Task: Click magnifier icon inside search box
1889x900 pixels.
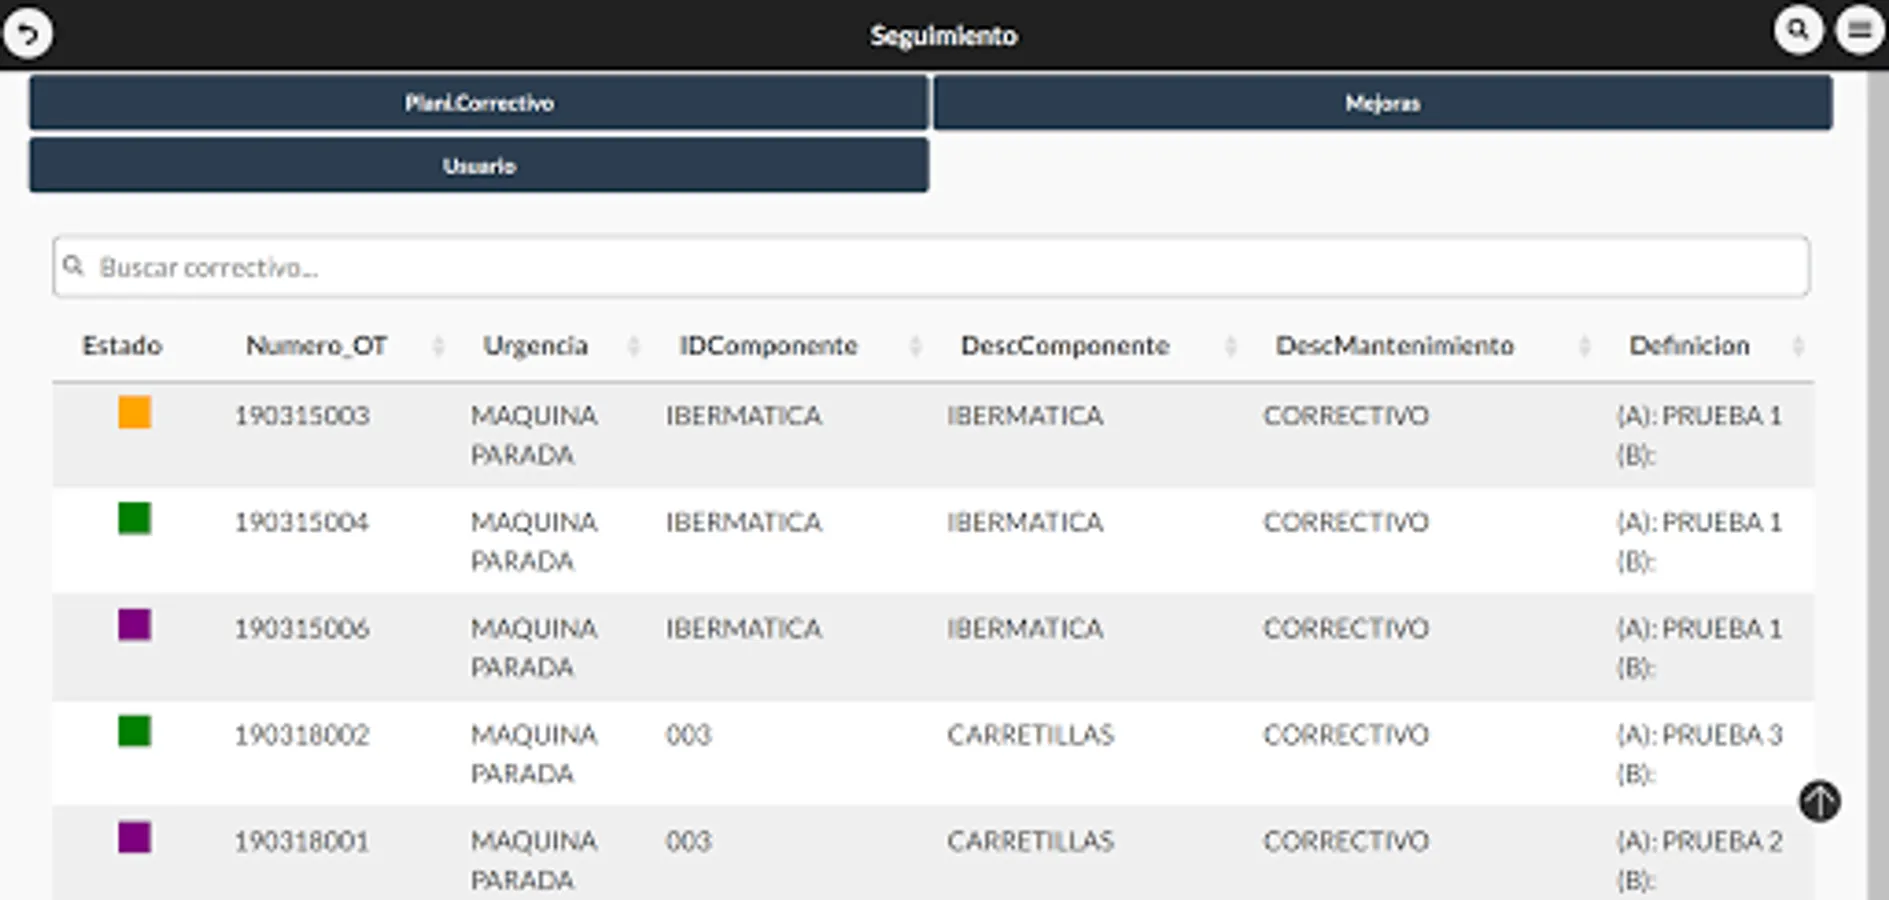Action: pos(73,266)
